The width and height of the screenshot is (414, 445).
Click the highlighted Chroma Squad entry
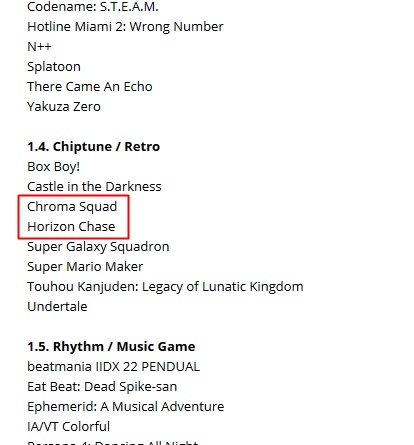click(x=72, y=207)
